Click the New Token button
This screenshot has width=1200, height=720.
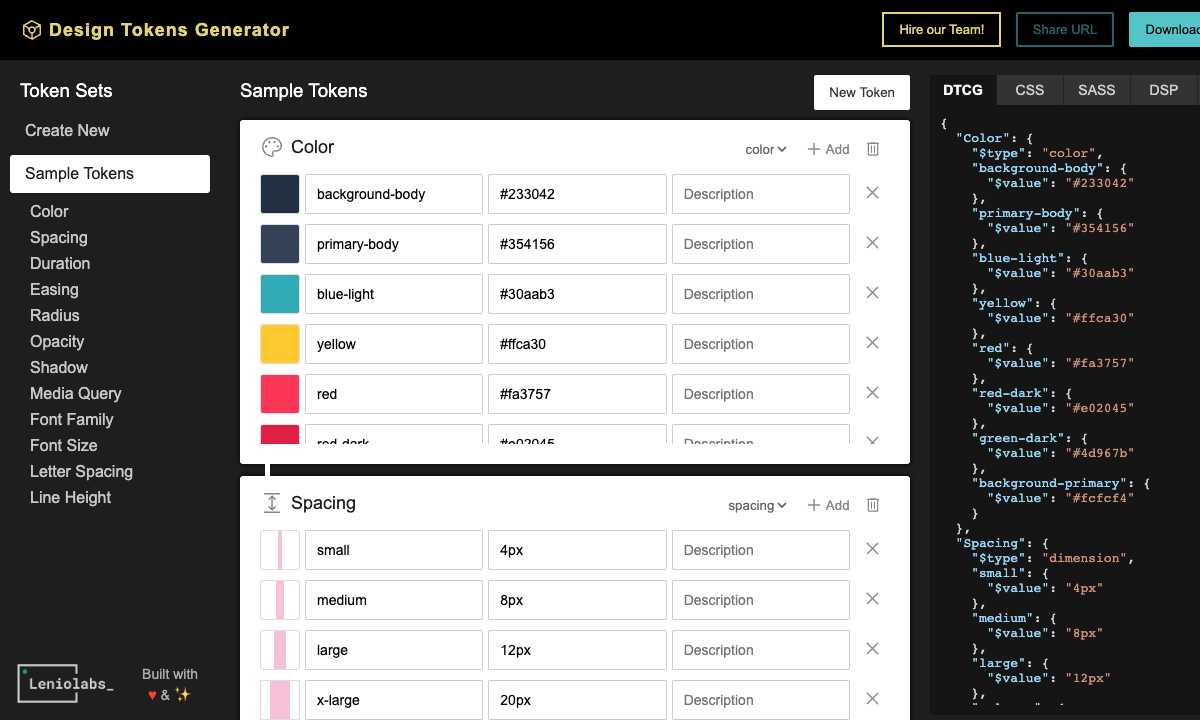click(x=861, y=92)
